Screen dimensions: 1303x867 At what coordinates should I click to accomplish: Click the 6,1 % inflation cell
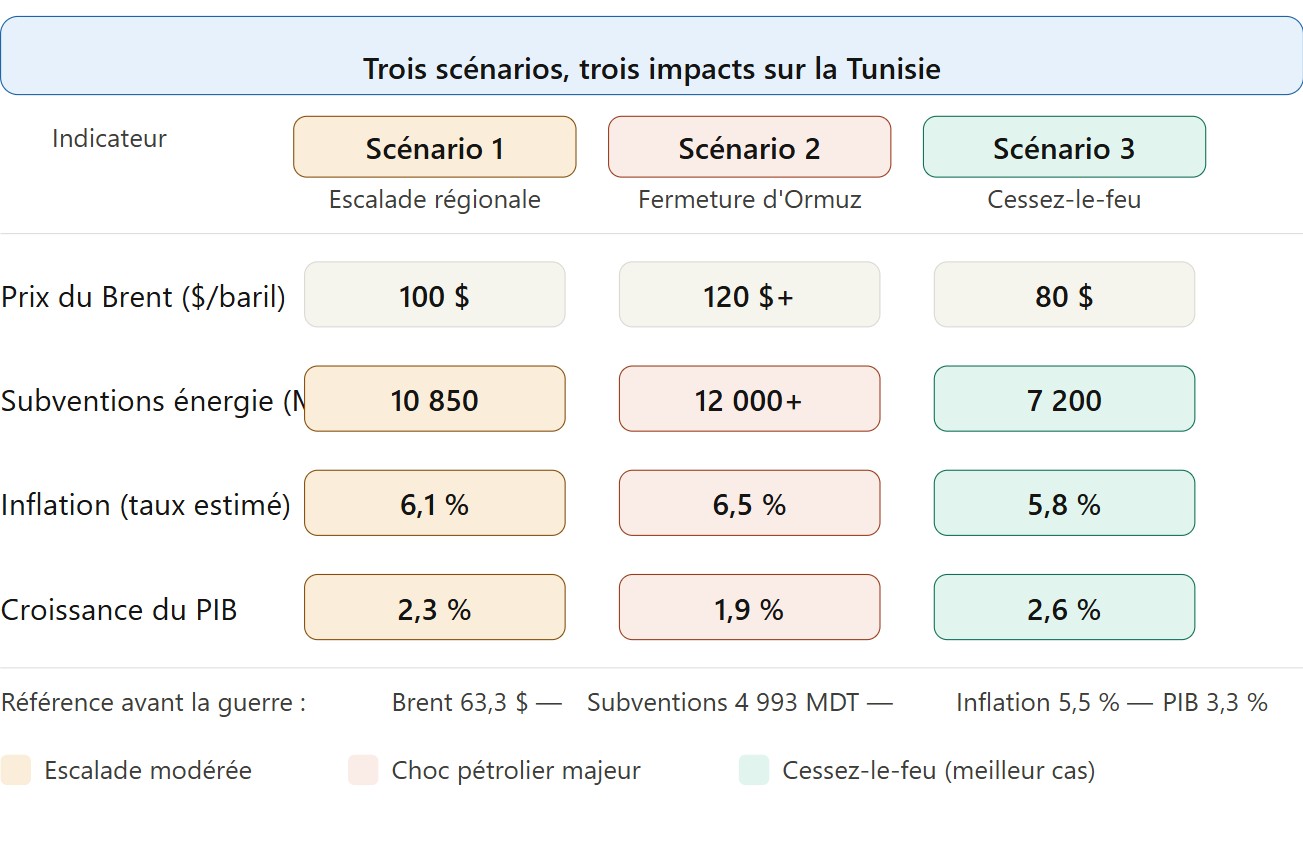click(434, 503)
